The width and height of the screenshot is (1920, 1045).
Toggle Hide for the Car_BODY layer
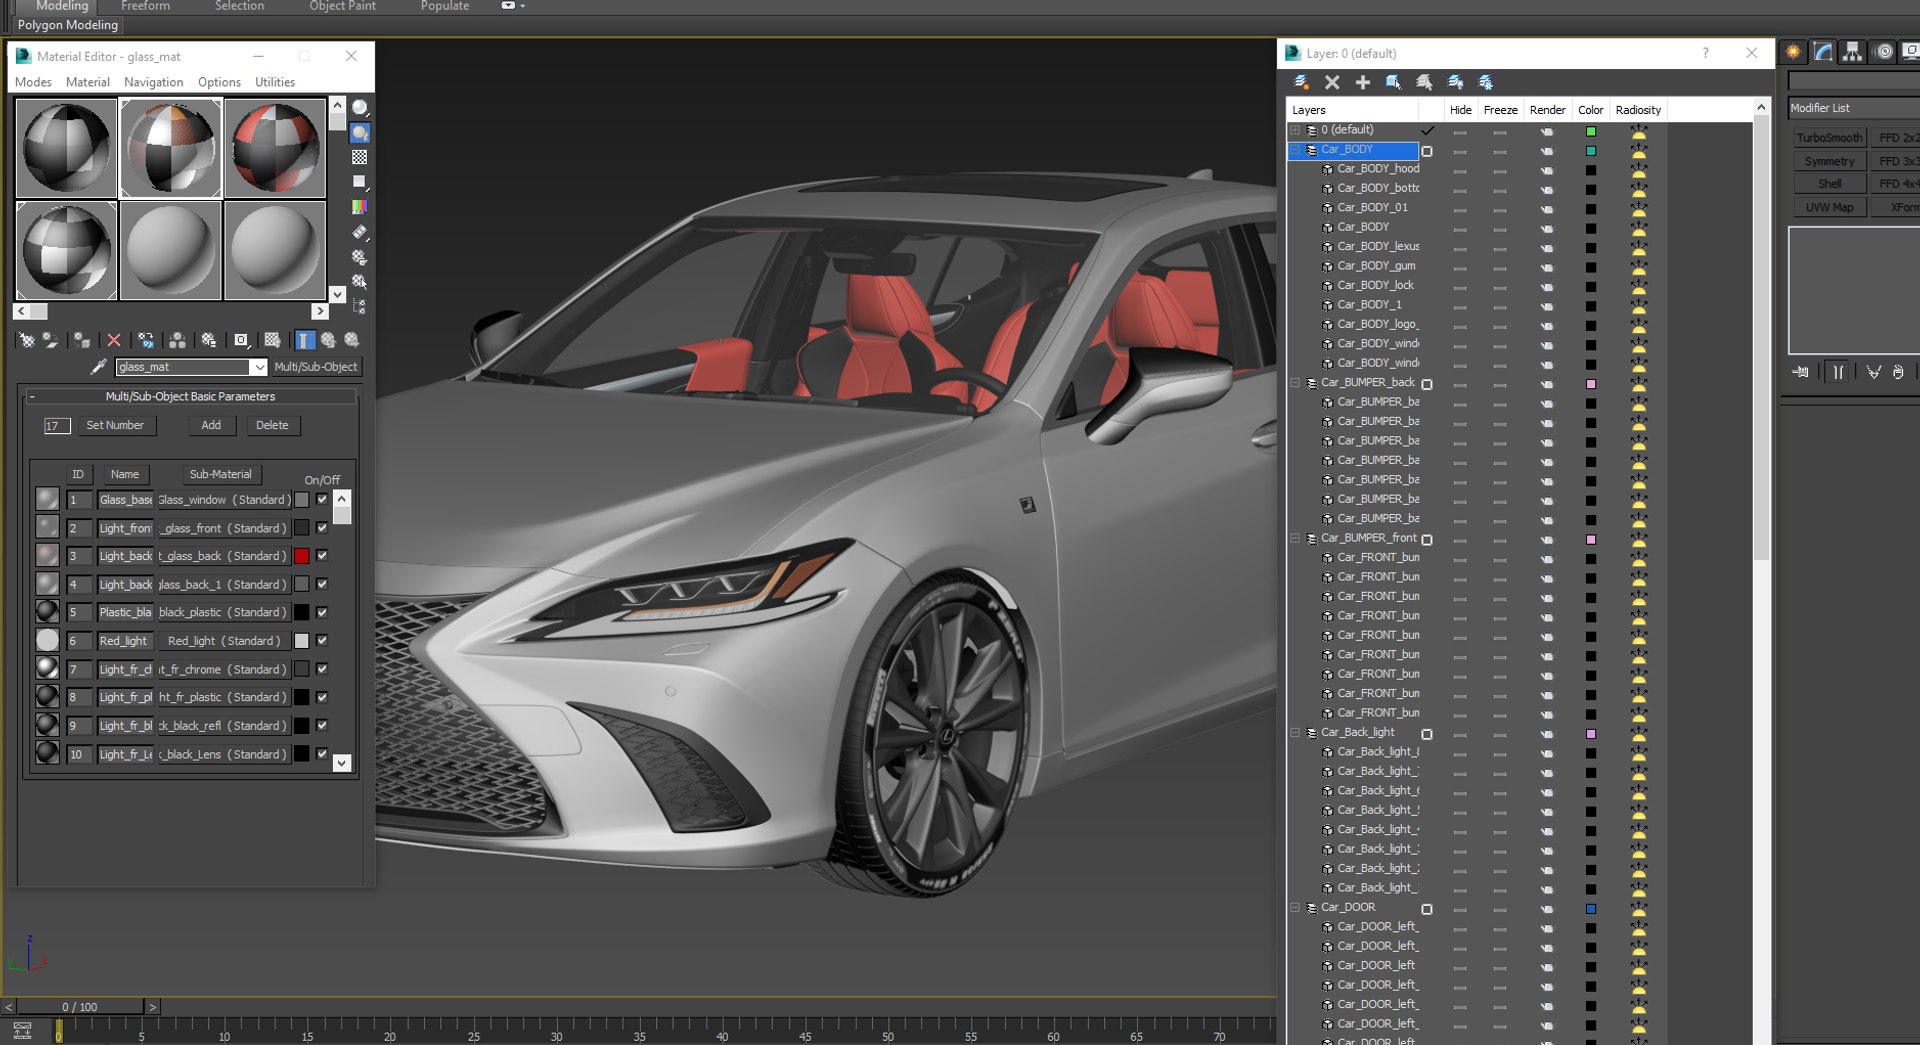[x=1460, y=151]
